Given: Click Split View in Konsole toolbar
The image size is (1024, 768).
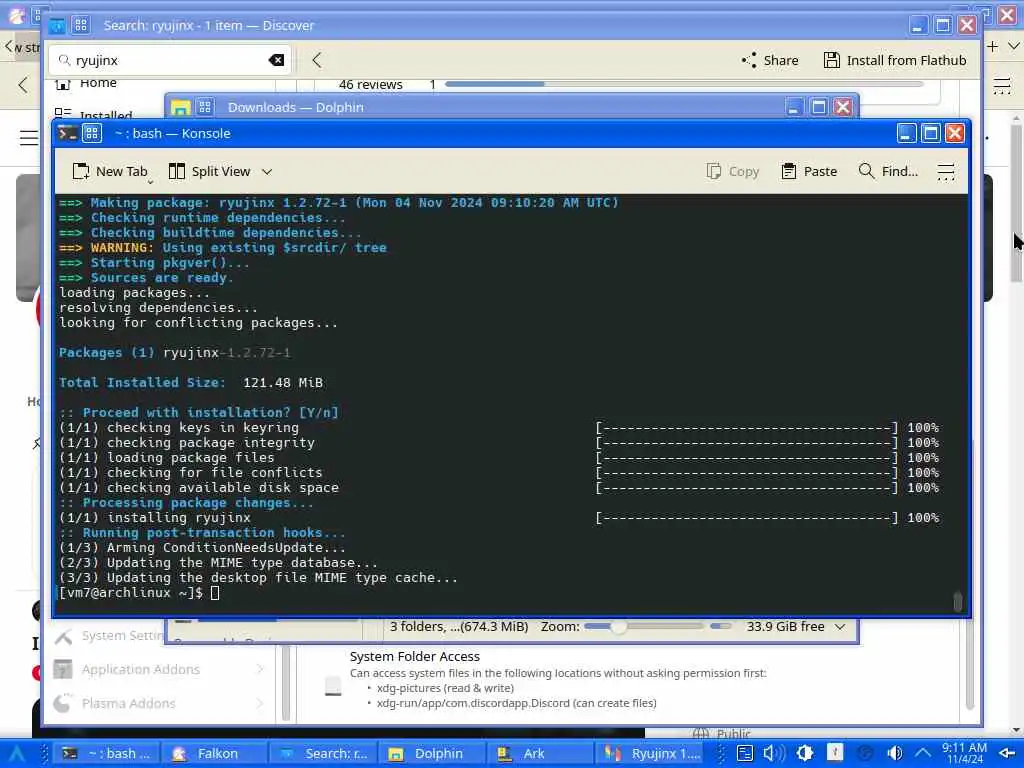Looking at the screenshot, I should pos(210,171).
